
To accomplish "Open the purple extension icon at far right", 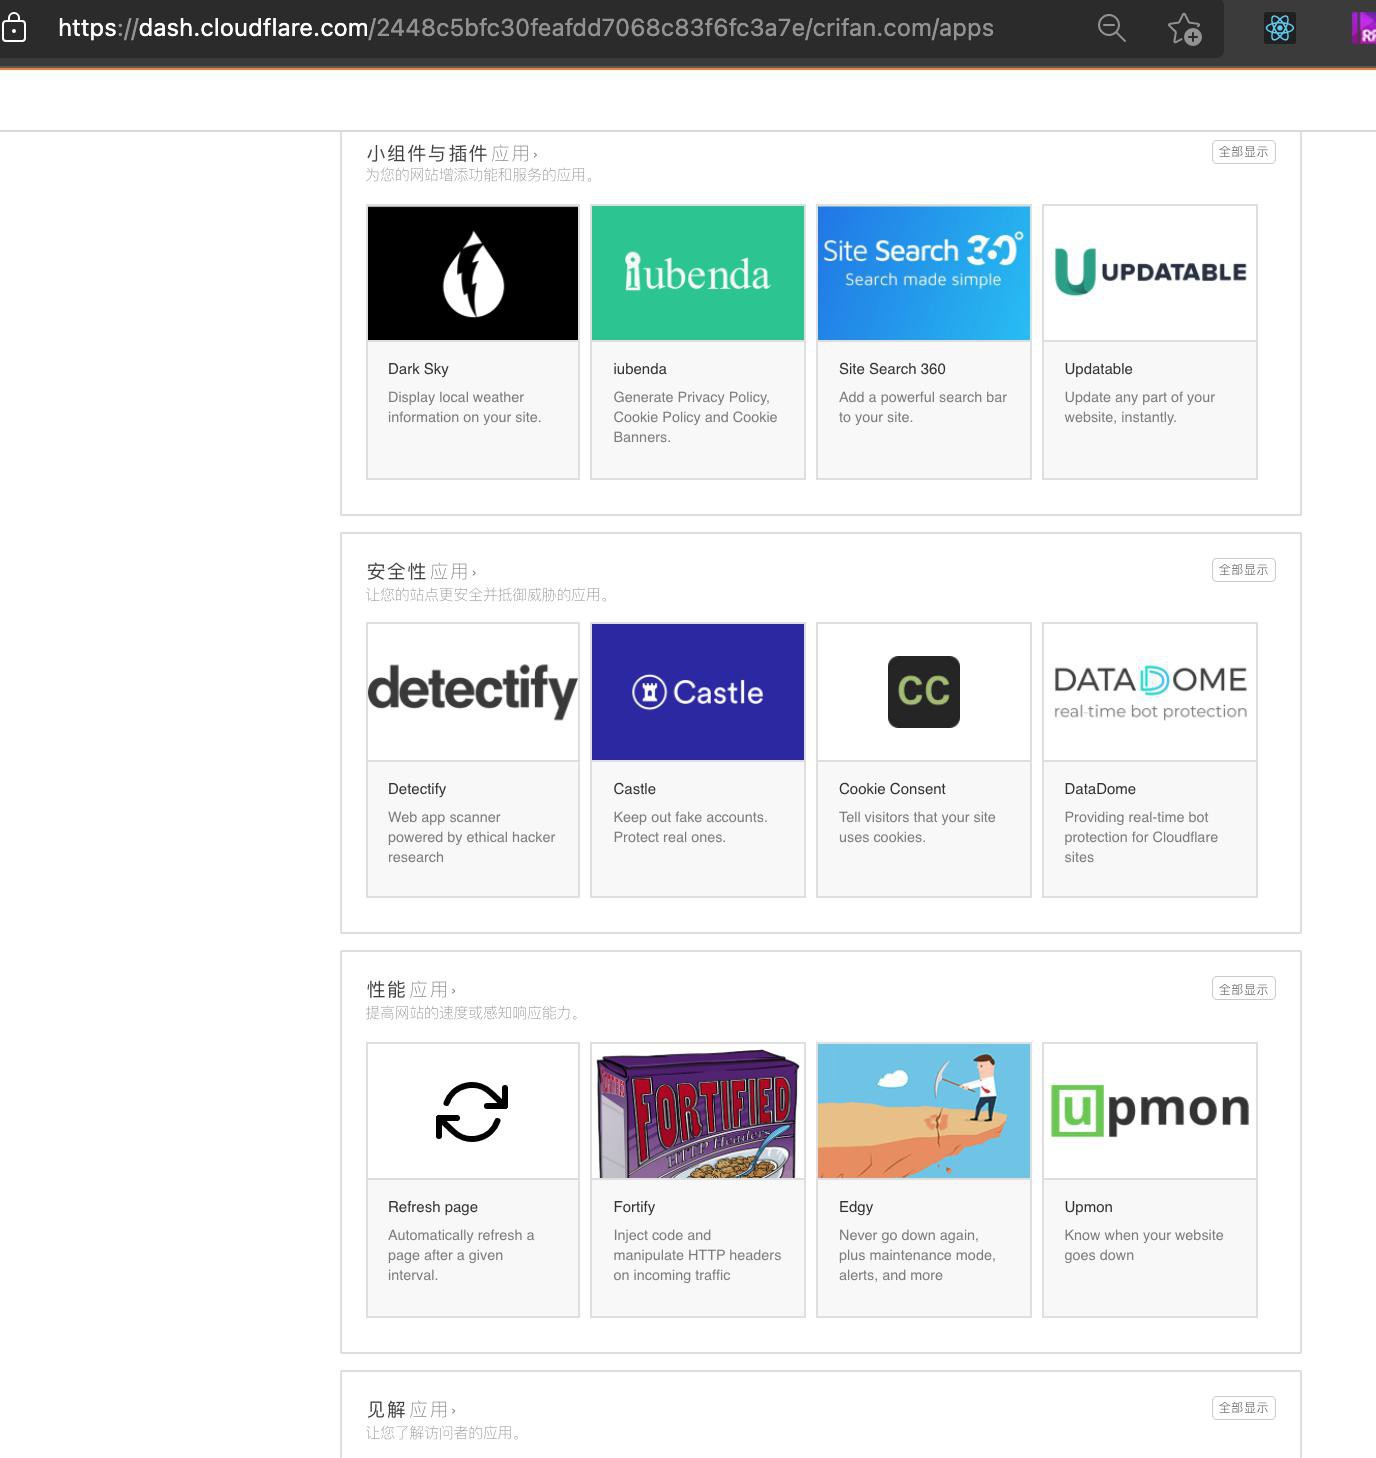I will [1364, 28].
